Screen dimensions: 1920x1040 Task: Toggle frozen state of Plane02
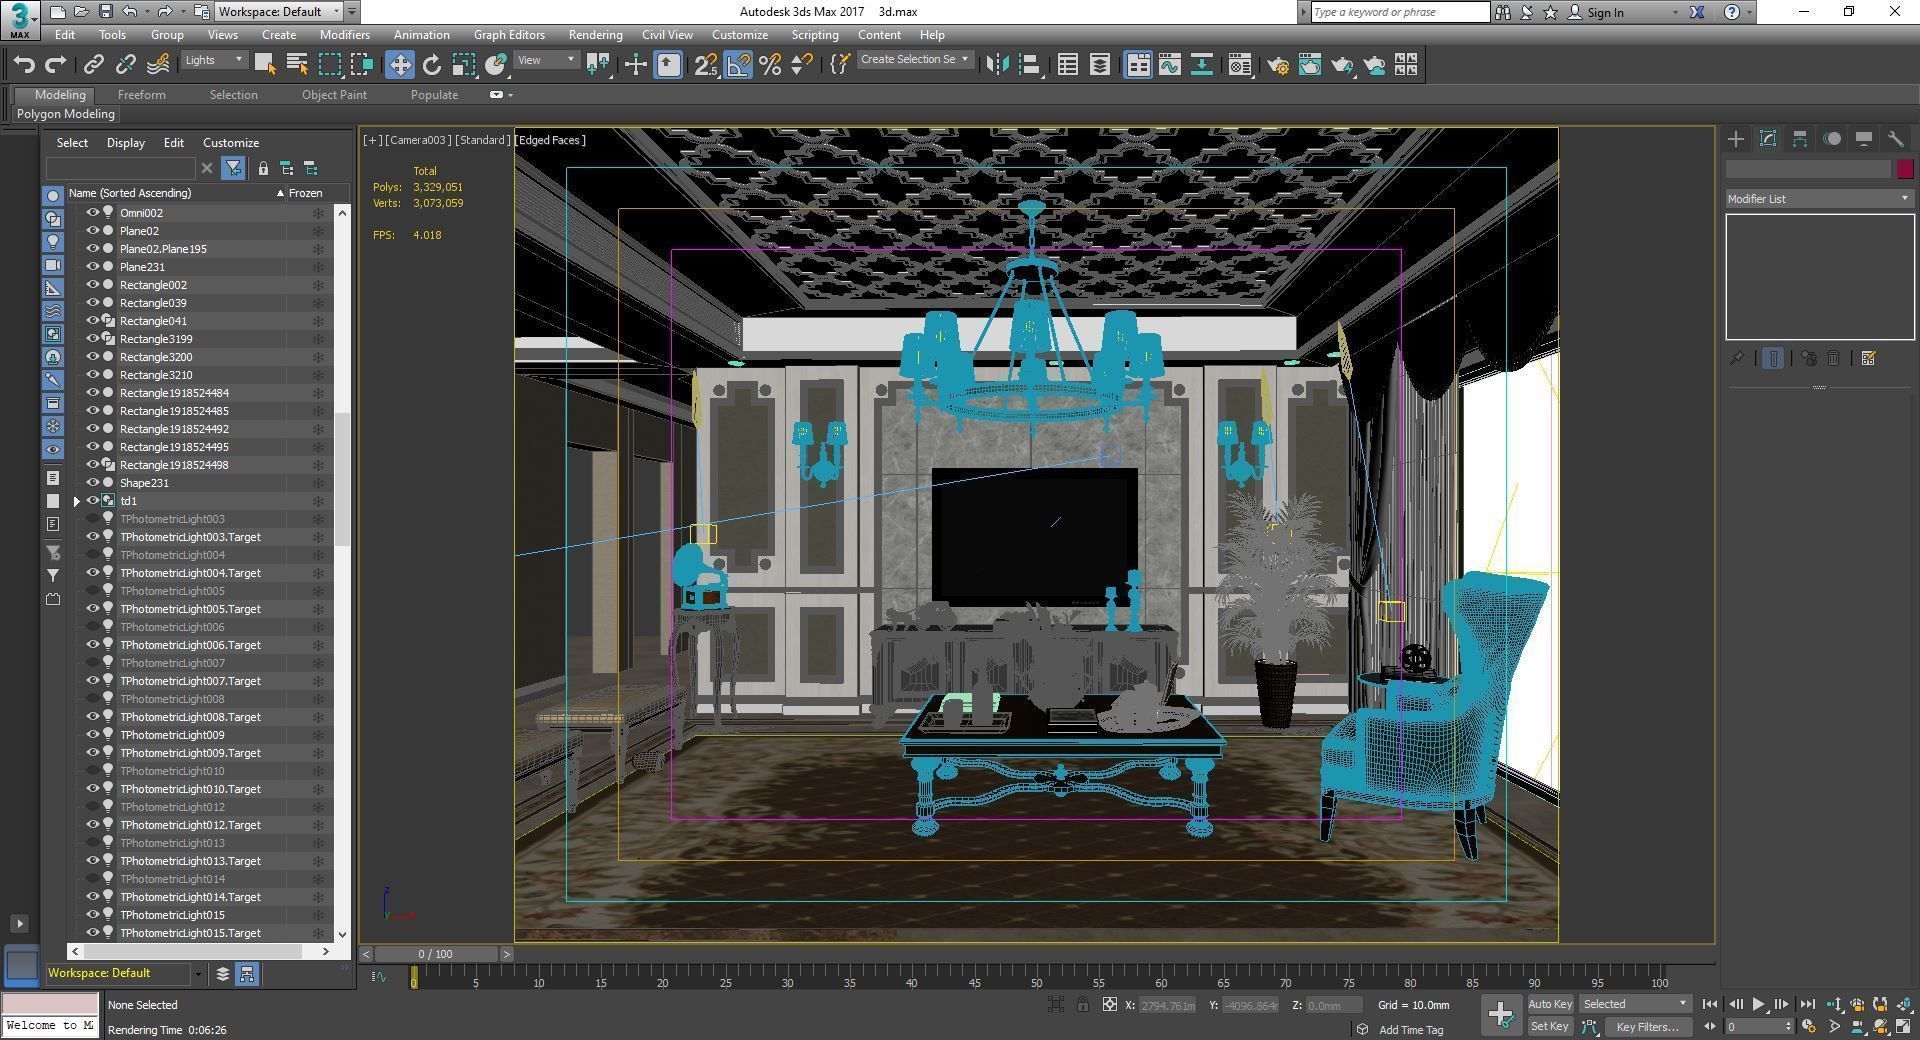tap(318, 231)
